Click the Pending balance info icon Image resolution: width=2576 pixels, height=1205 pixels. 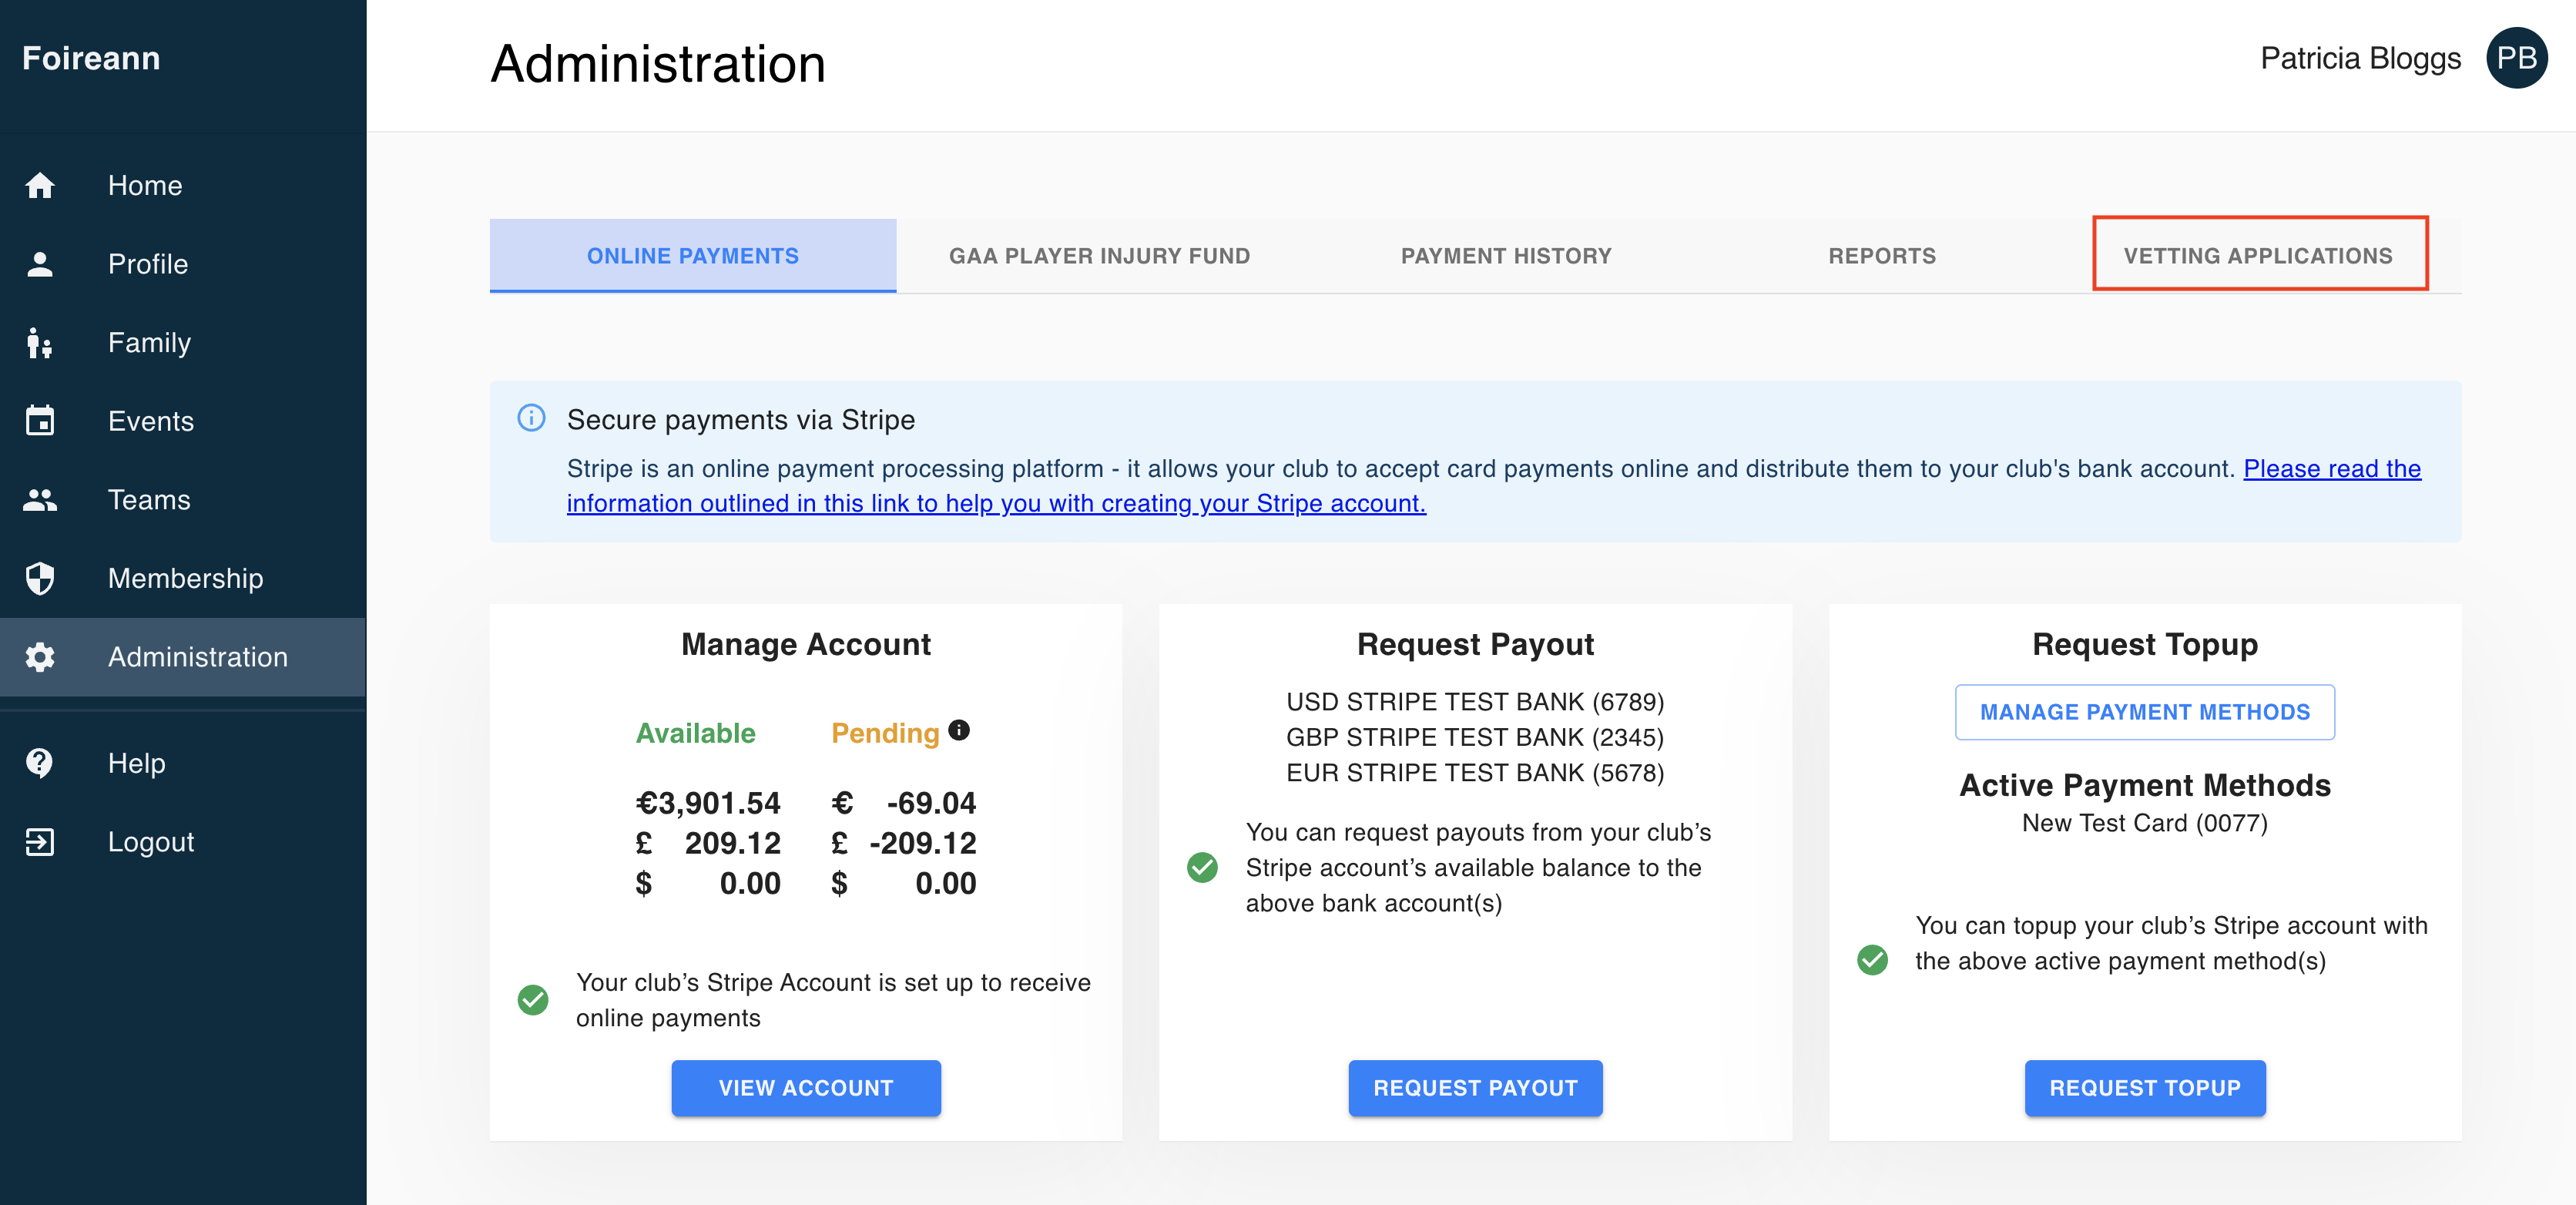pyautogui.click(x=959, y=730)
